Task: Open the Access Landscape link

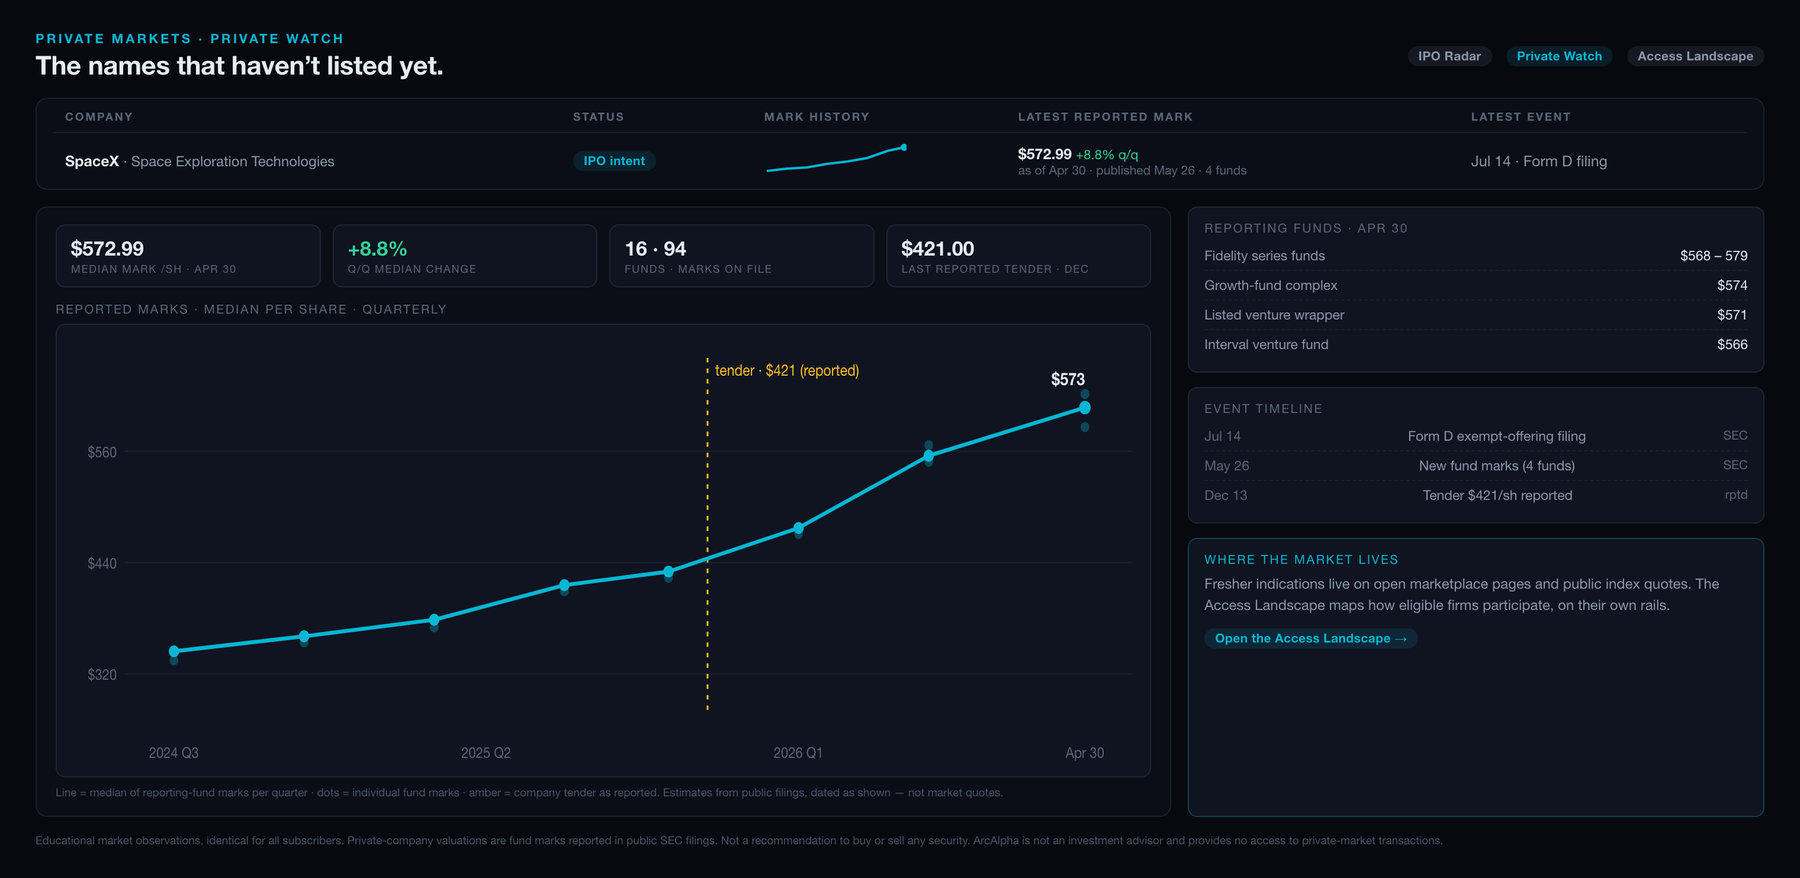Action: pos(1310,638)
